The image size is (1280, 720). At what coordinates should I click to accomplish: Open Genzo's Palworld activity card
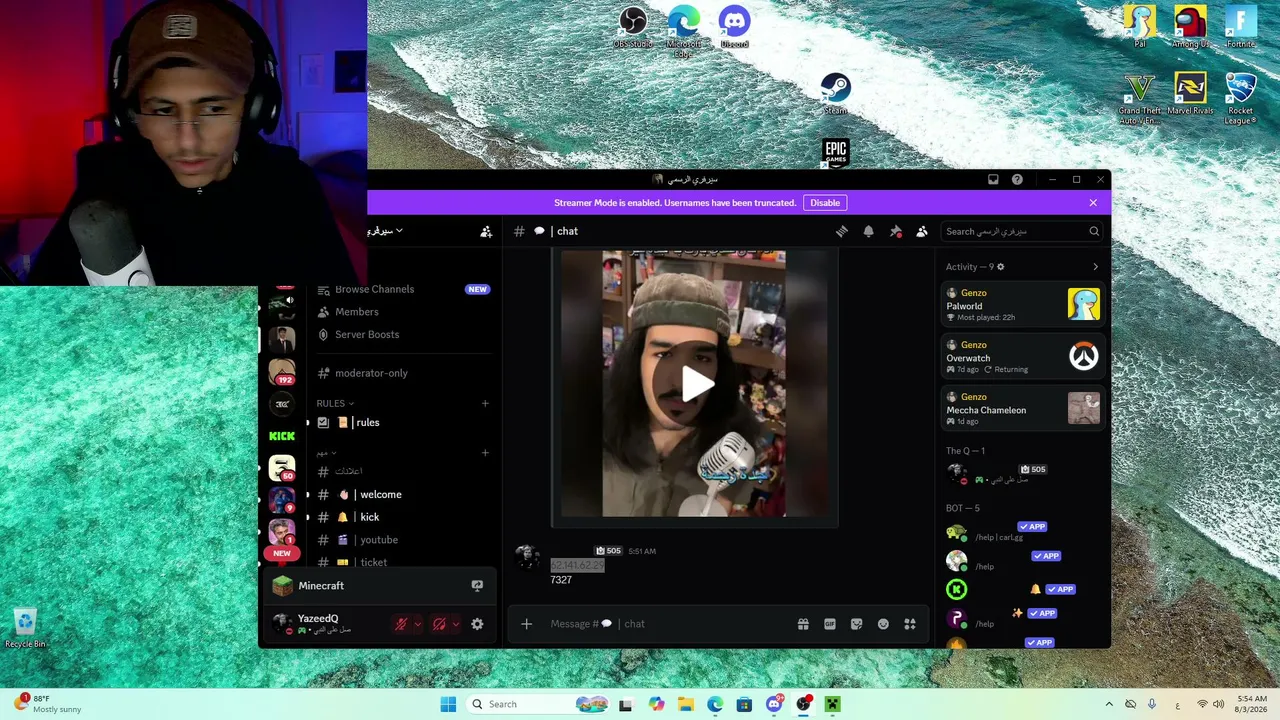[1022, 304]
